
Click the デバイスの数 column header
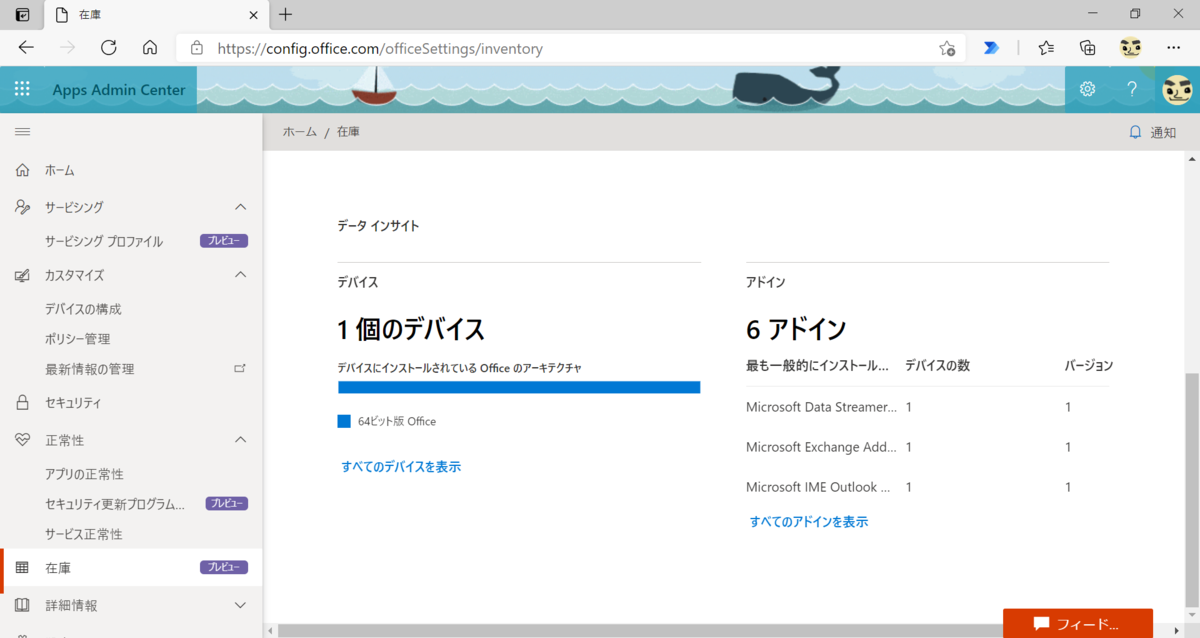[x=937, y=366]
